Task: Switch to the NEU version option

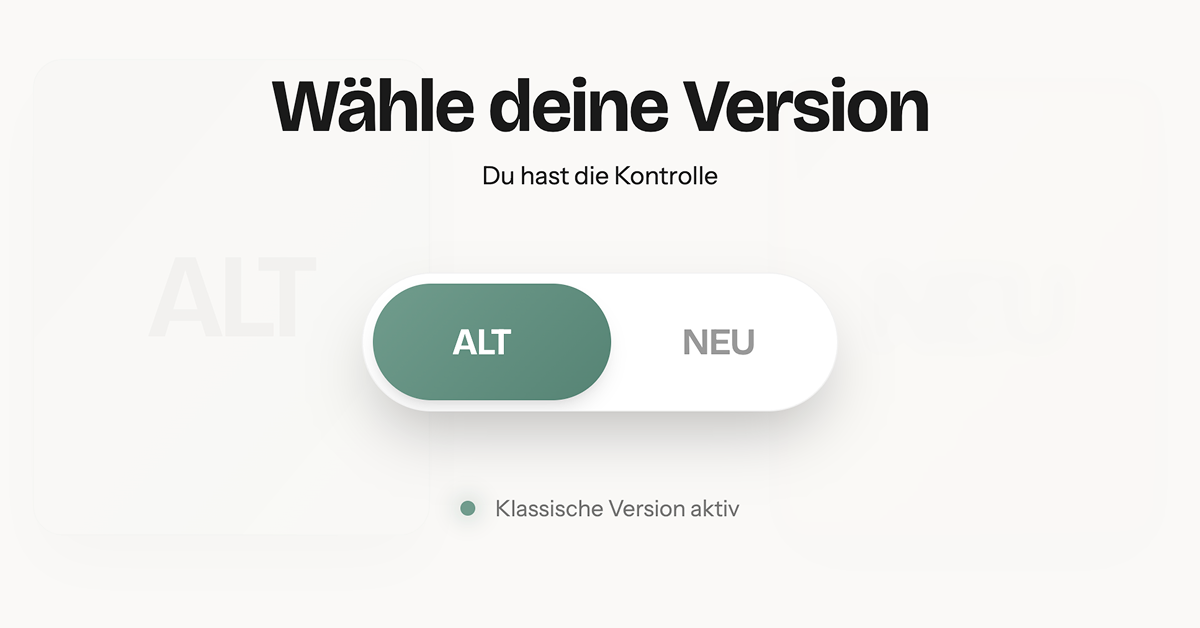Action: (x=718, y=342)
